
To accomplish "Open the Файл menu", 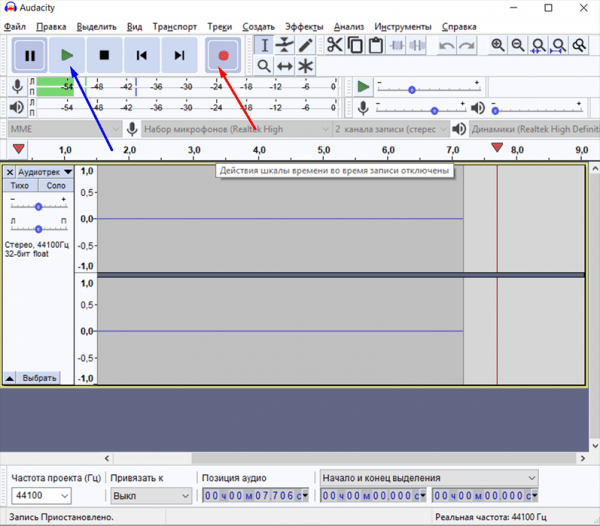I will pyautogui.click(x=15, y=27).
